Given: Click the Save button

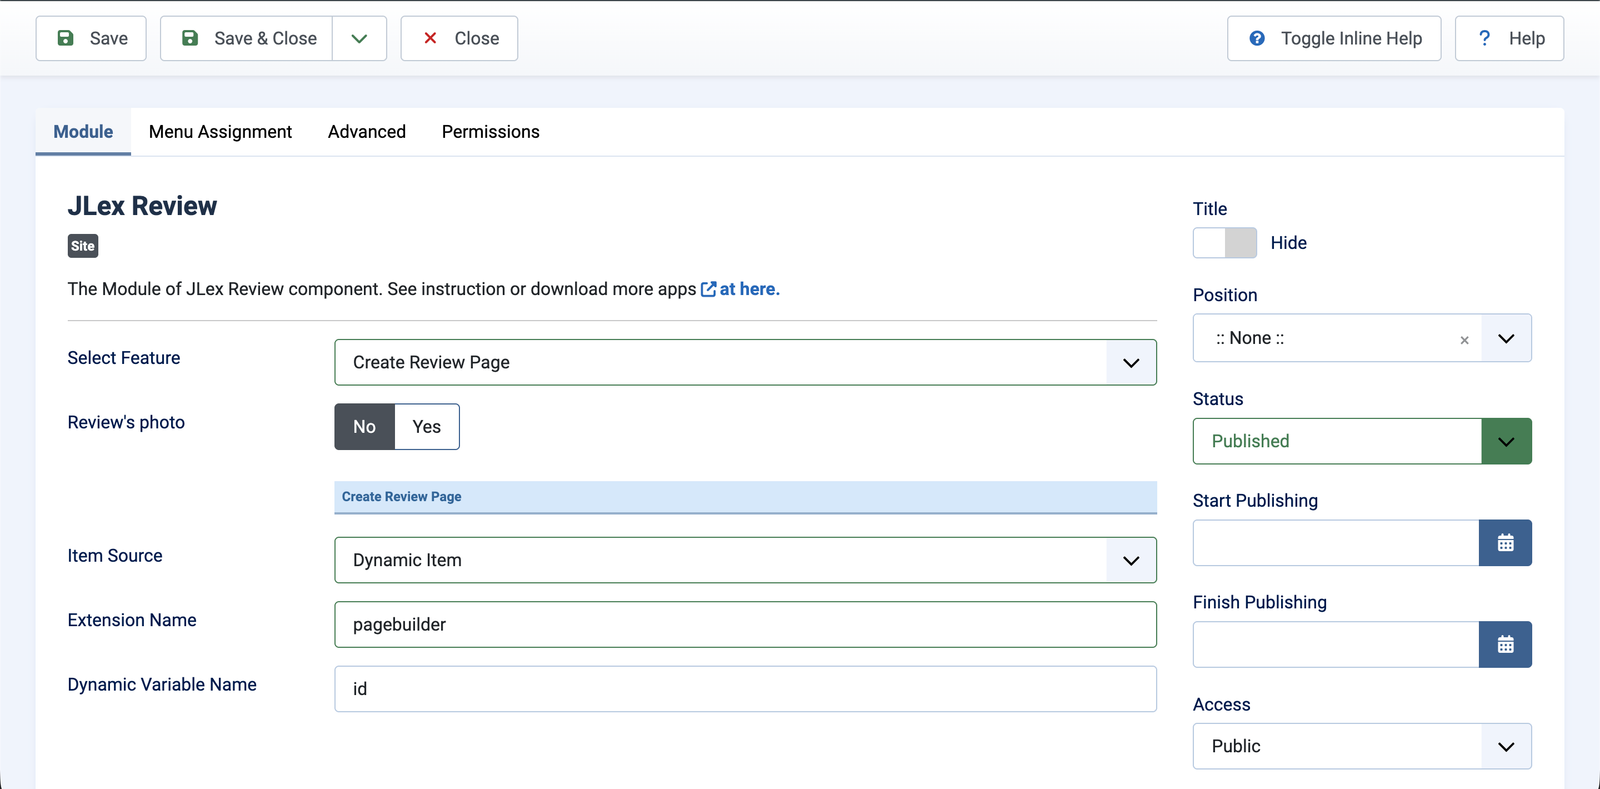Looking at the screenshot, I should click(x=91, y=38).
